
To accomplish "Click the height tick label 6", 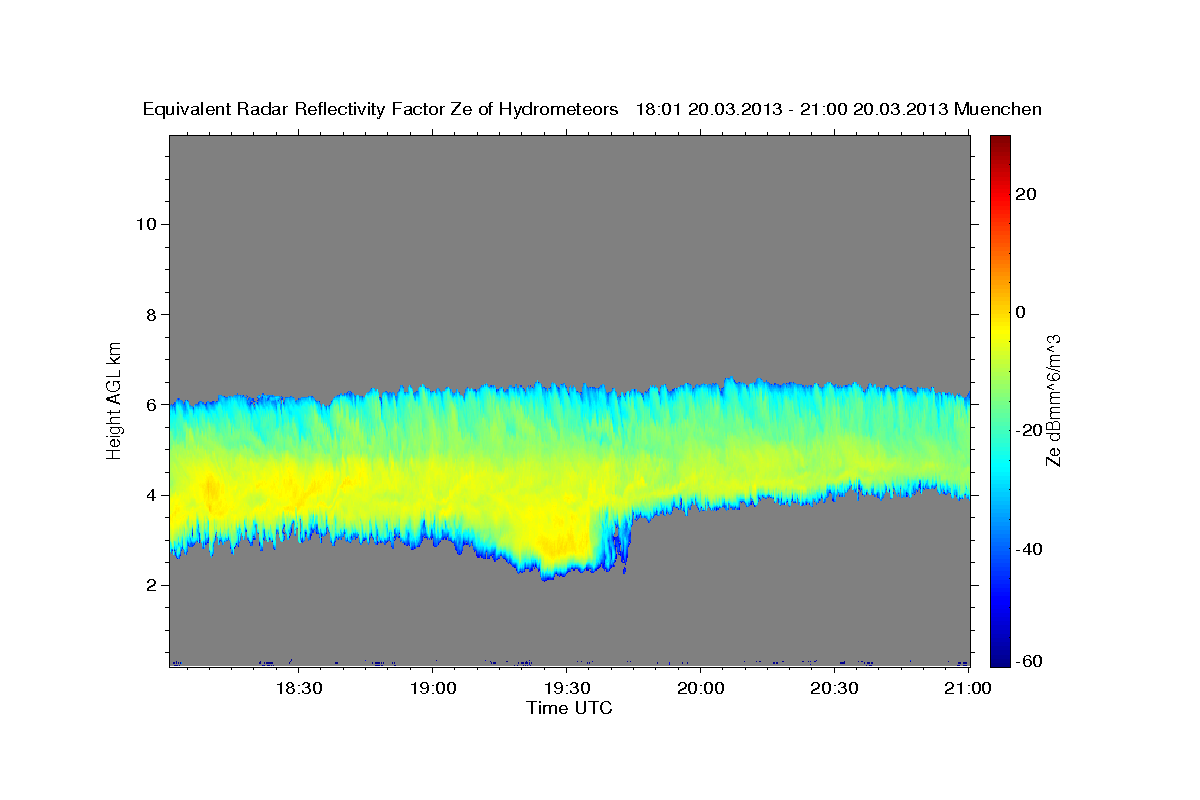I will (x=150, y=405).
